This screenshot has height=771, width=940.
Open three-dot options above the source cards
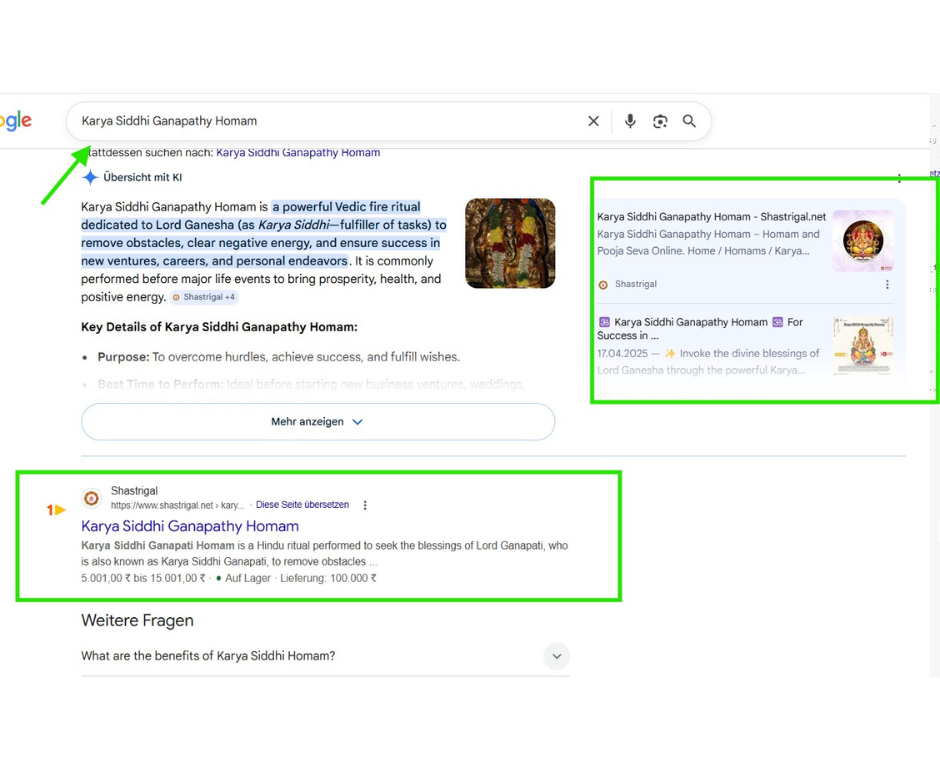tap(899, 177)
